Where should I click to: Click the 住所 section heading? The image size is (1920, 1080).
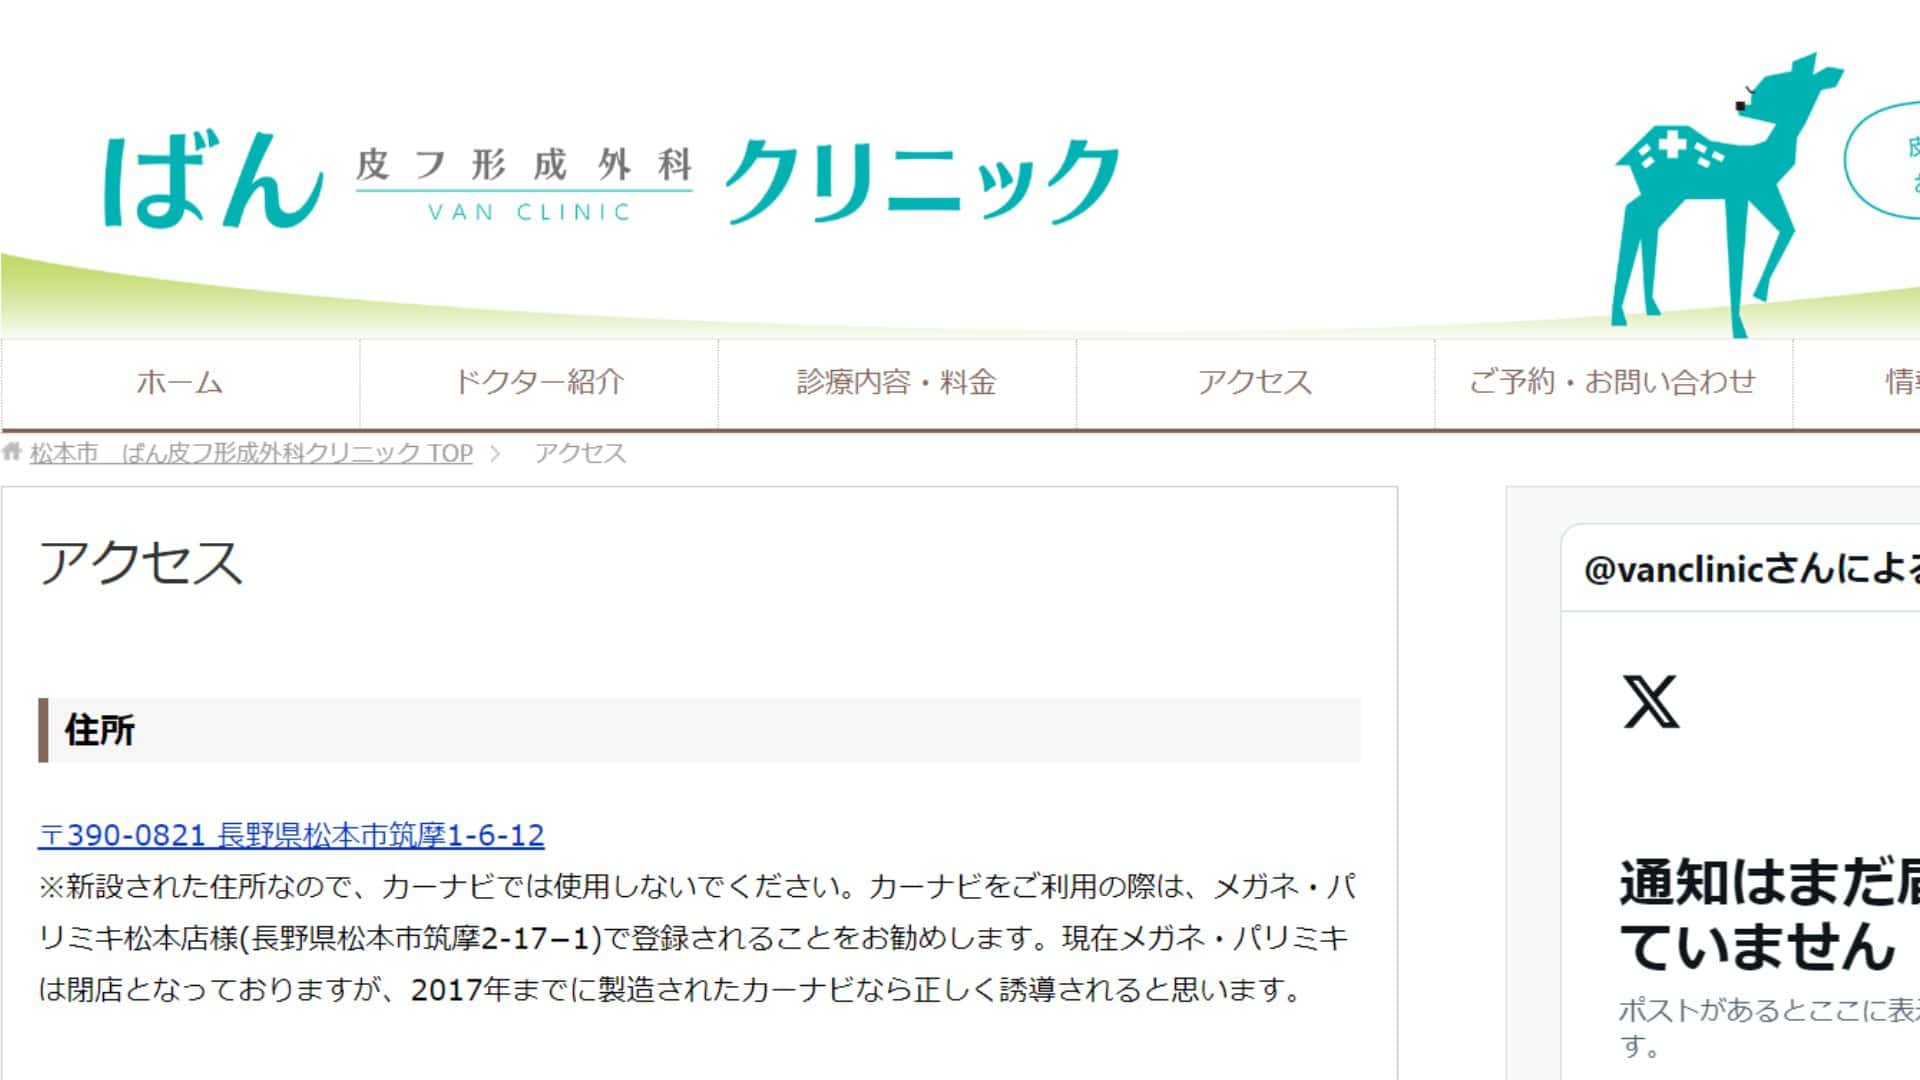pos(699,730)
